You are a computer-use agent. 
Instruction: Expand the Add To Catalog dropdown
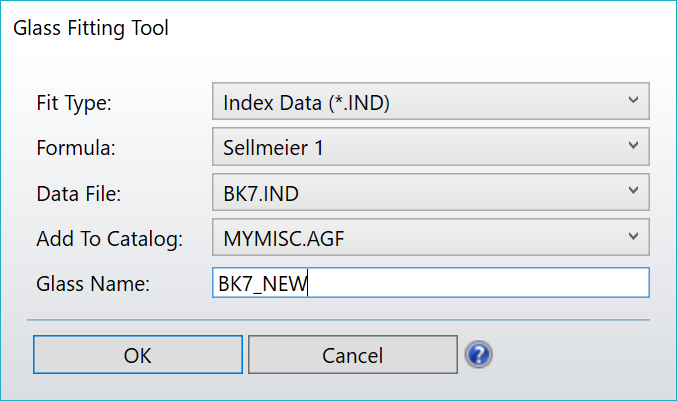(x=430, y=237)
